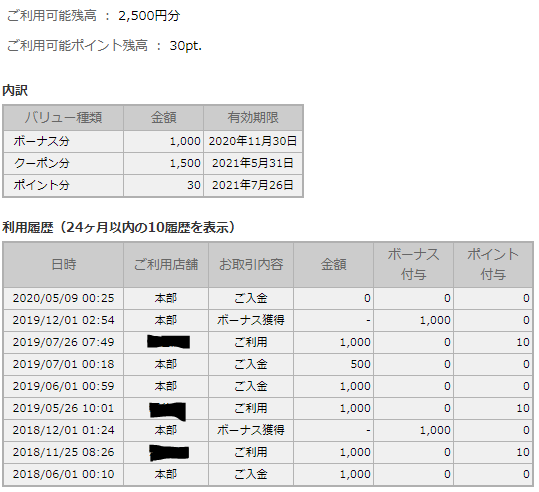The height and width of the screenshot is (492, 539).
Task: Select the 2018/12/01 01:24 date cell
Action: [63, 430]
